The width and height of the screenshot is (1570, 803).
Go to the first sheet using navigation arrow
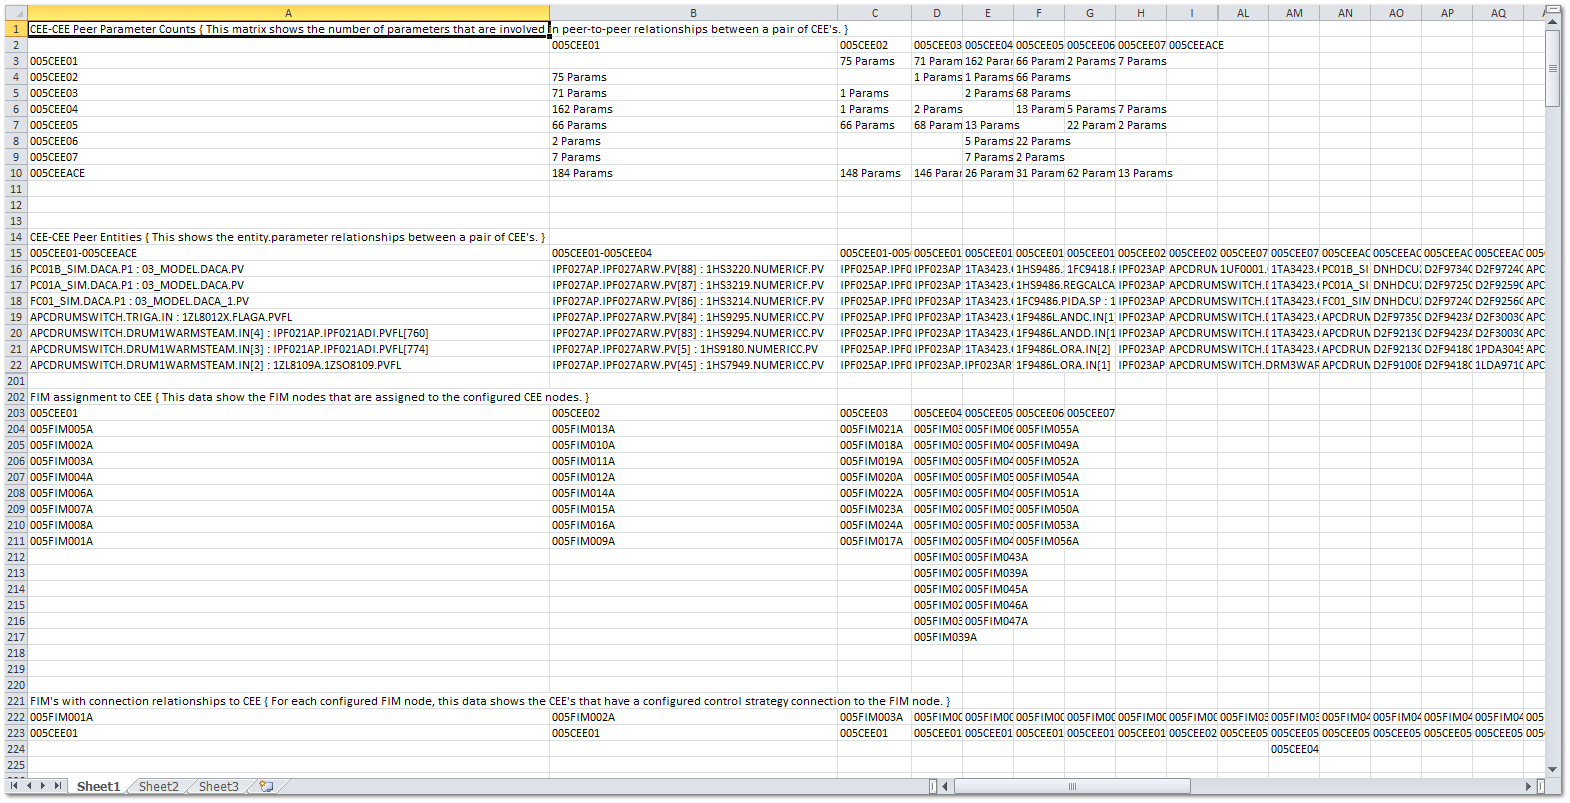click(14, 786)
